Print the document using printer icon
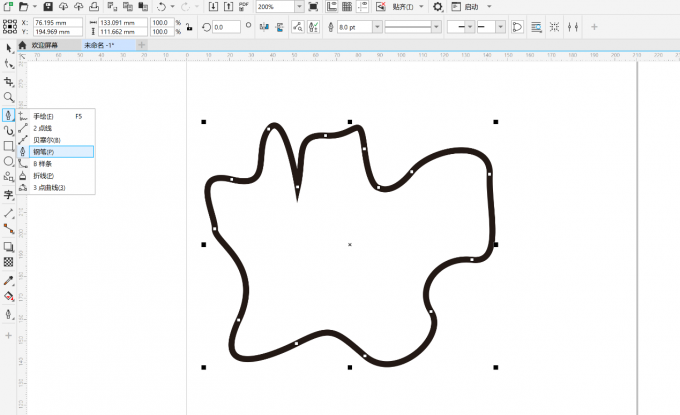The height and width of the screenshot is (415, 680). (x=94, y=7)
